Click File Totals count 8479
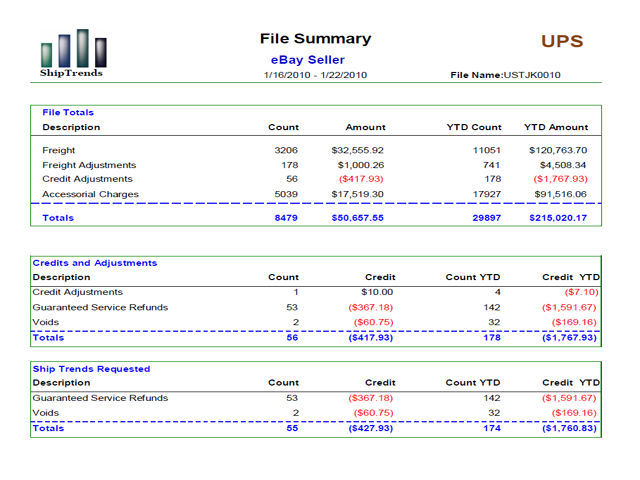This screenshot has height=480, width=640. (x=286, y=218)
